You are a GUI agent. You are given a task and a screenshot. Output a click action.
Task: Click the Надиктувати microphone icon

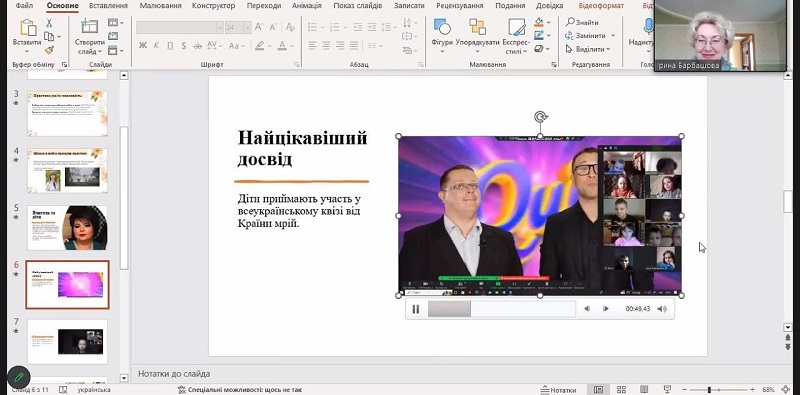coord(648,26)
